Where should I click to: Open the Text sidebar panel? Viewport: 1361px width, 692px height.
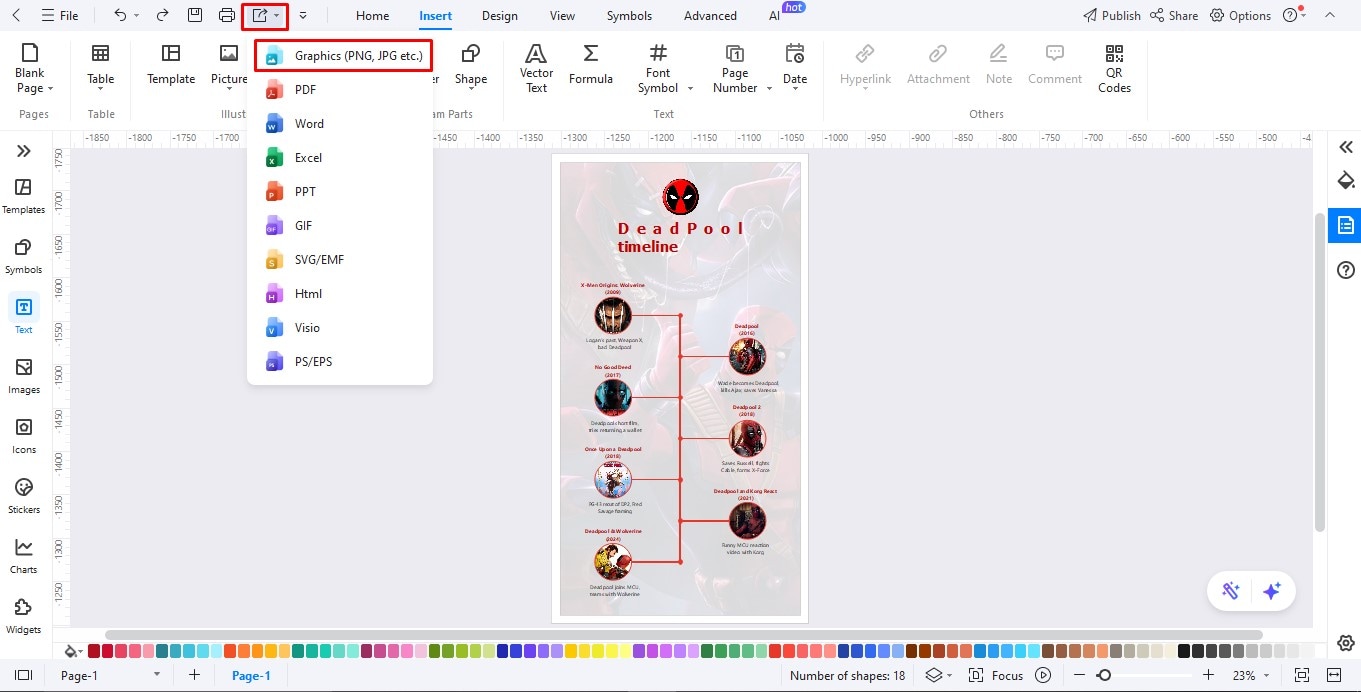pos(24,316)
